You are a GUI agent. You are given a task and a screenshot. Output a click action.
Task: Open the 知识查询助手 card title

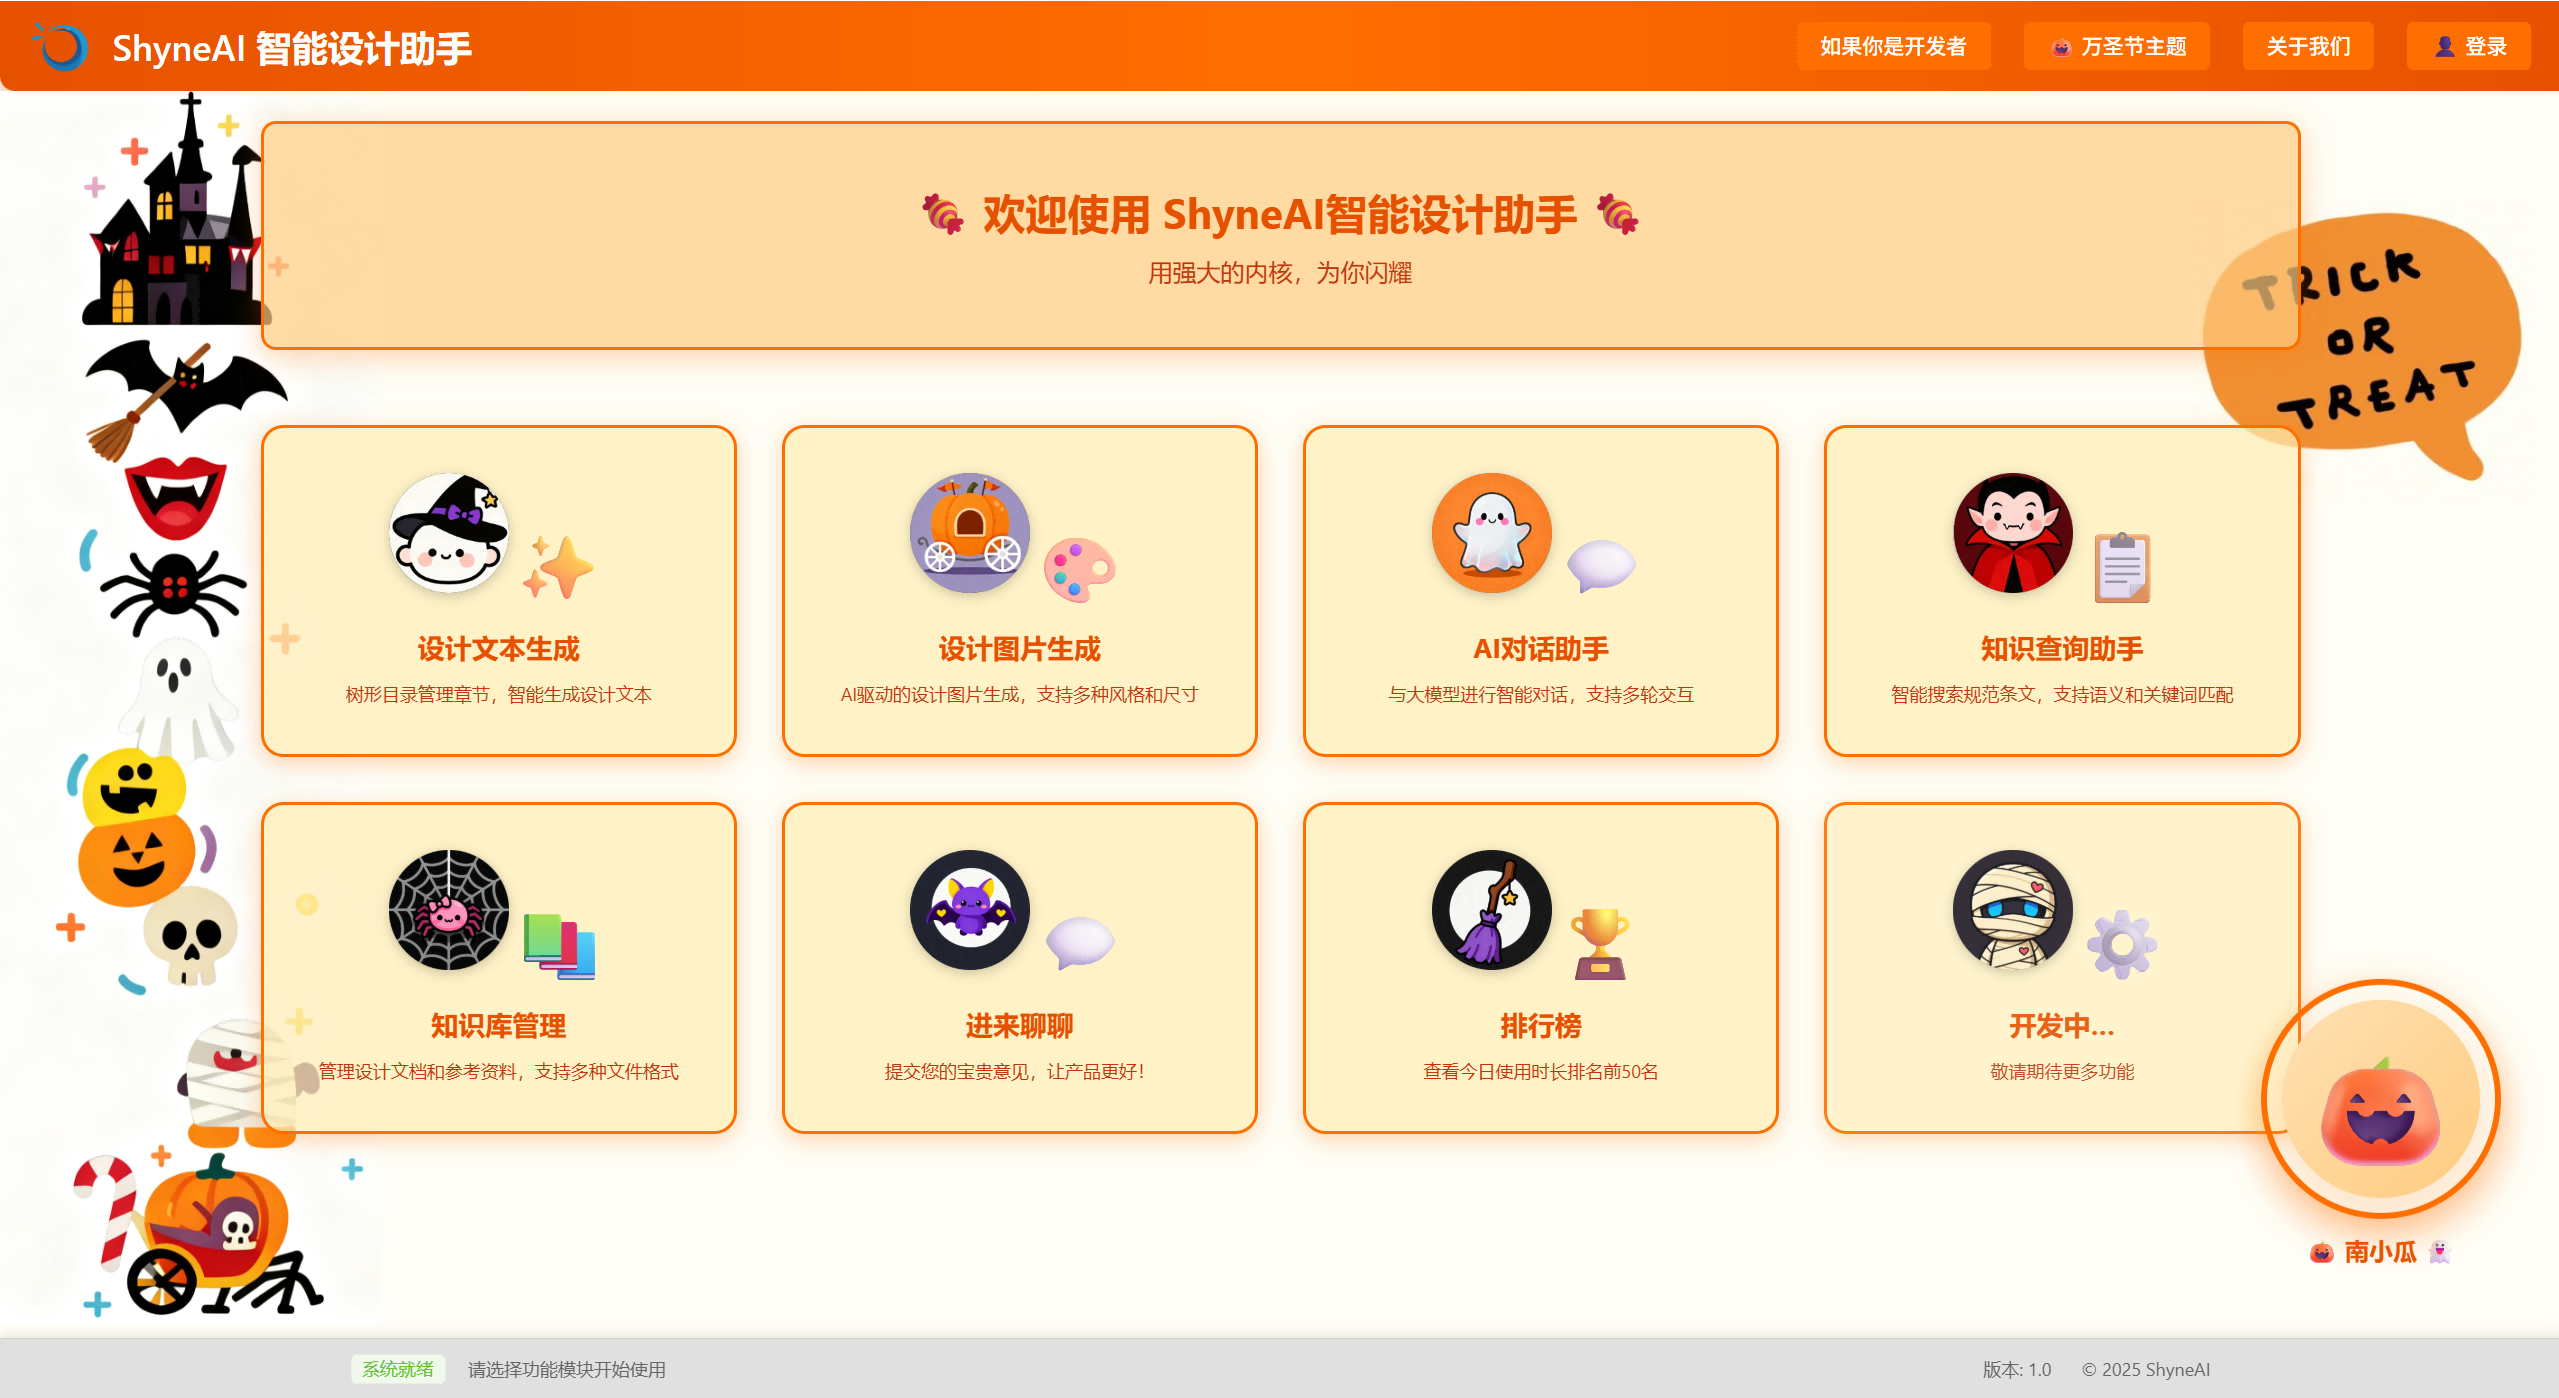click(2061, 649)
